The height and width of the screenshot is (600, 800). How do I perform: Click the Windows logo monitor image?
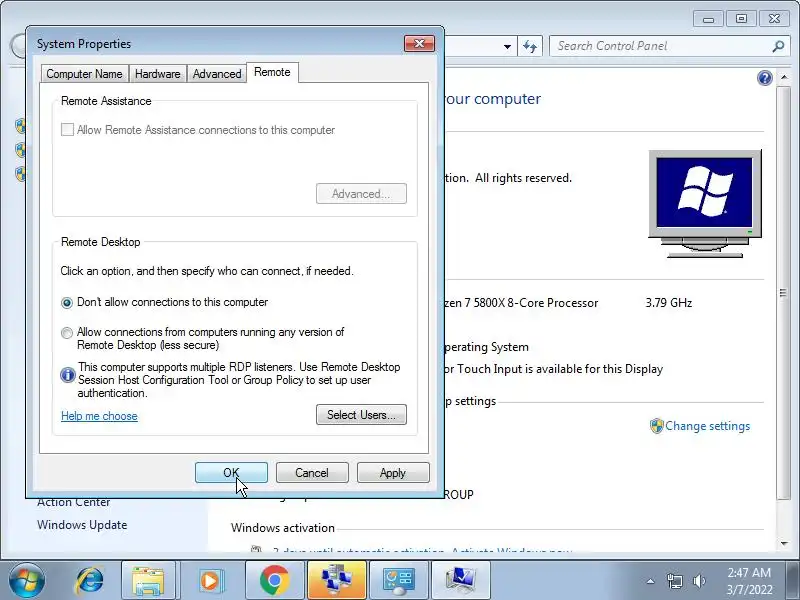[x=705, y=203]
